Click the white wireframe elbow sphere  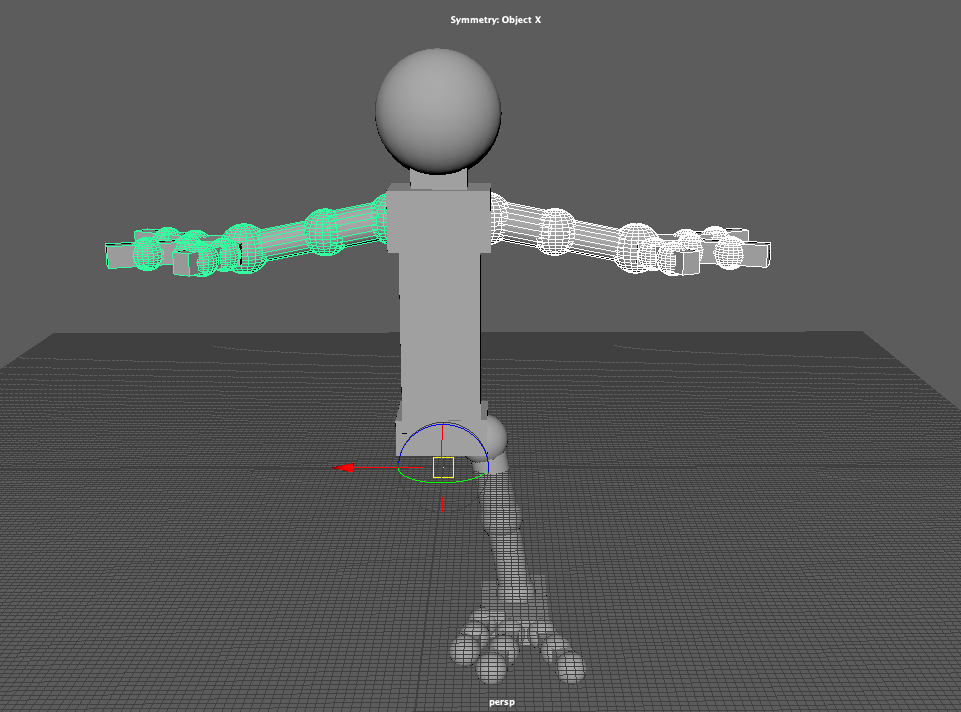point(555,232)
